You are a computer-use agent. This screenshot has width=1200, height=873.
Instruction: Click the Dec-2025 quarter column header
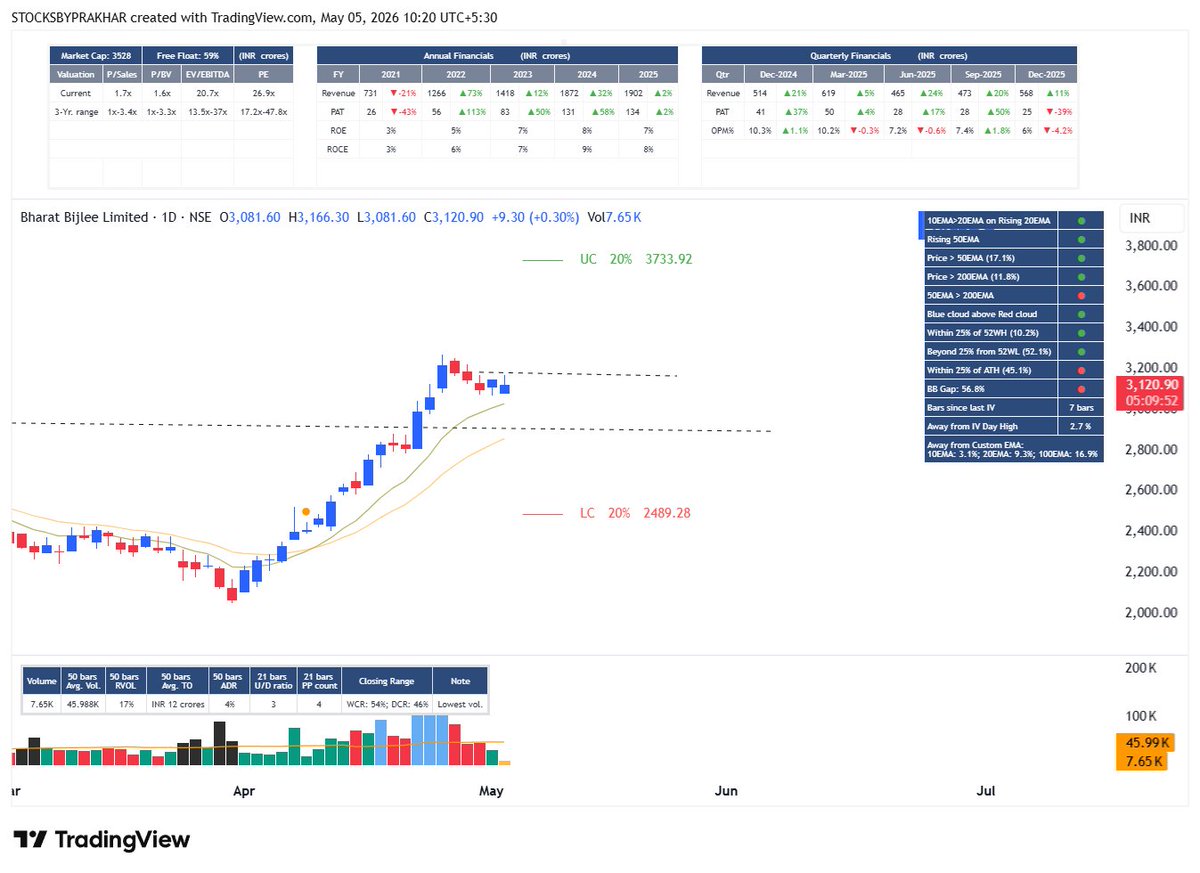(1047, 74)
